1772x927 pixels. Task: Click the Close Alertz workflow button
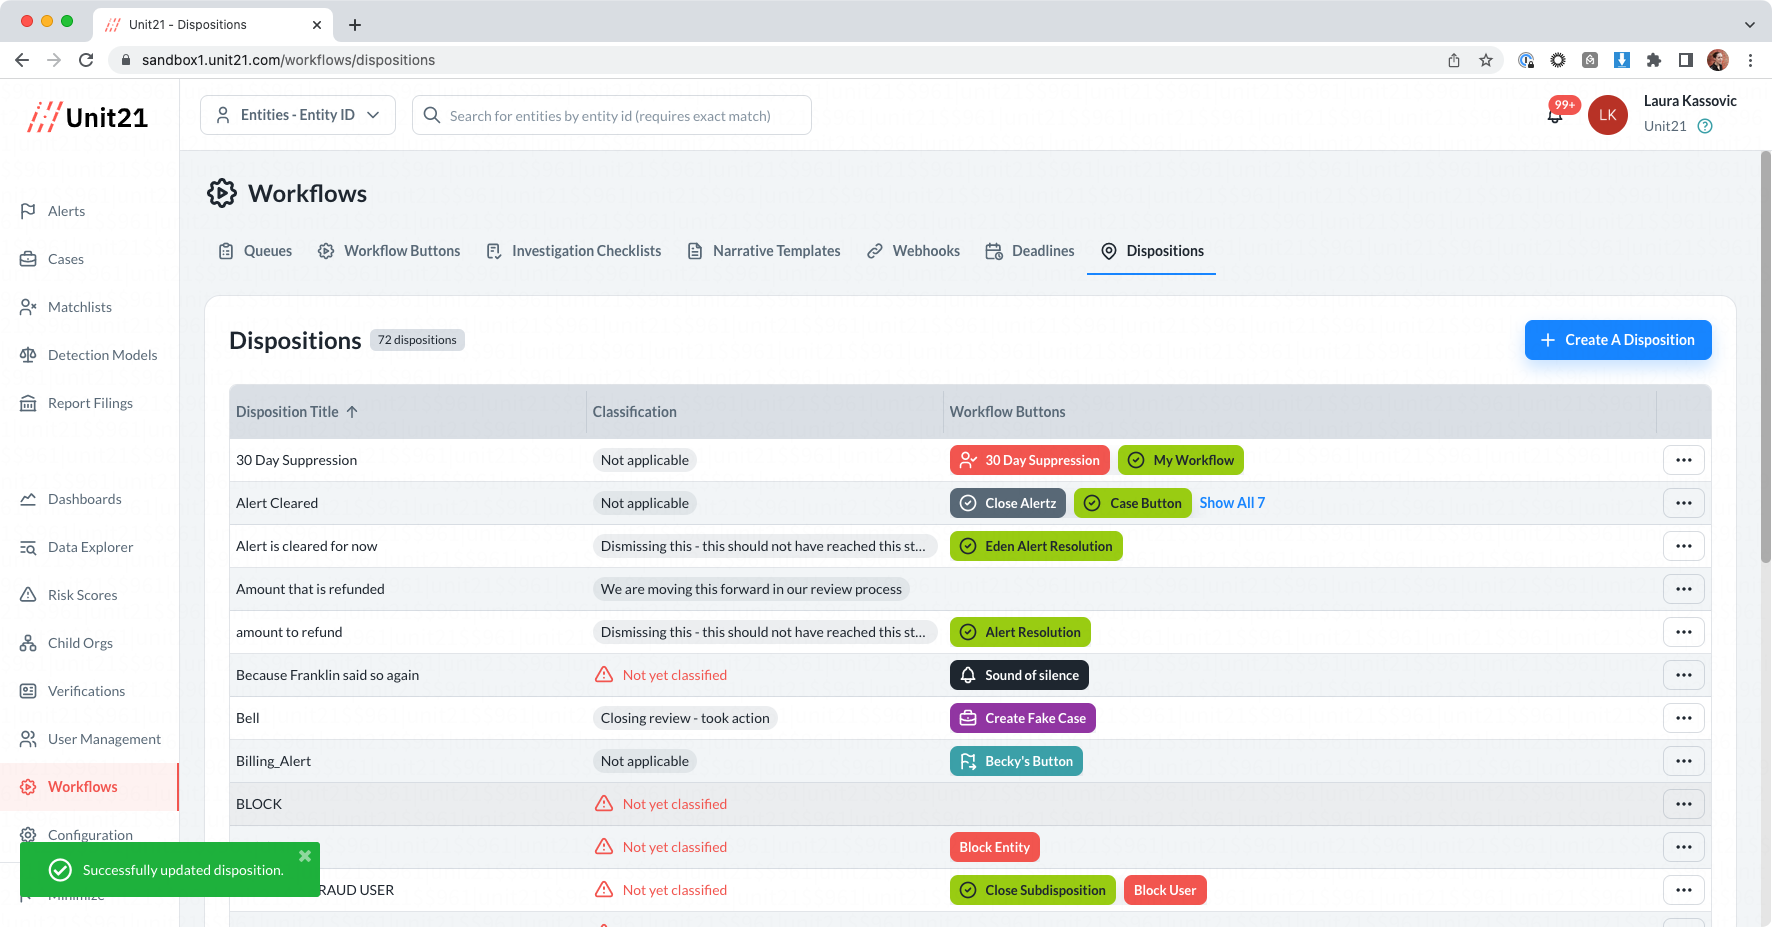tap(1008, 503)
